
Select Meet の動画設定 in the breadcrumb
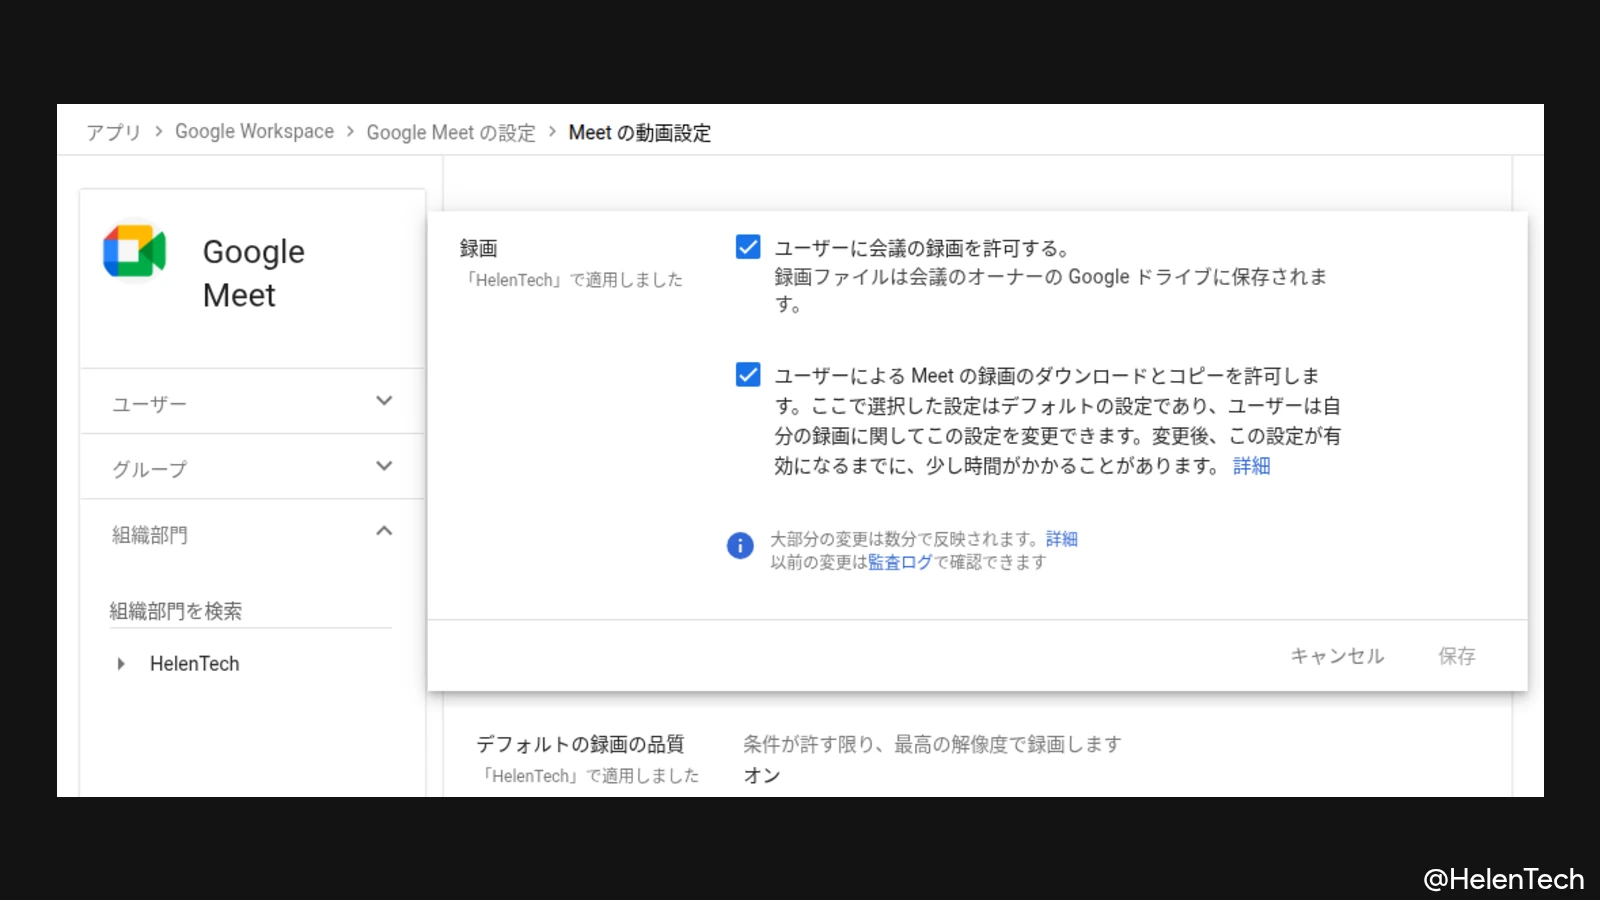(640, 132)
